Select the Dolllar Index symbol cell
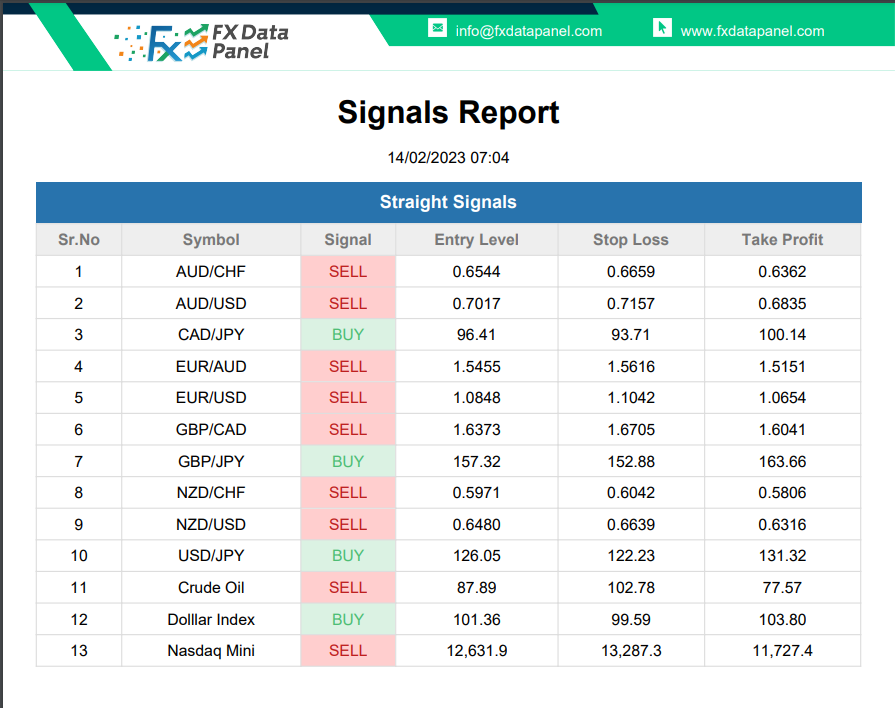 coord(211,620)
